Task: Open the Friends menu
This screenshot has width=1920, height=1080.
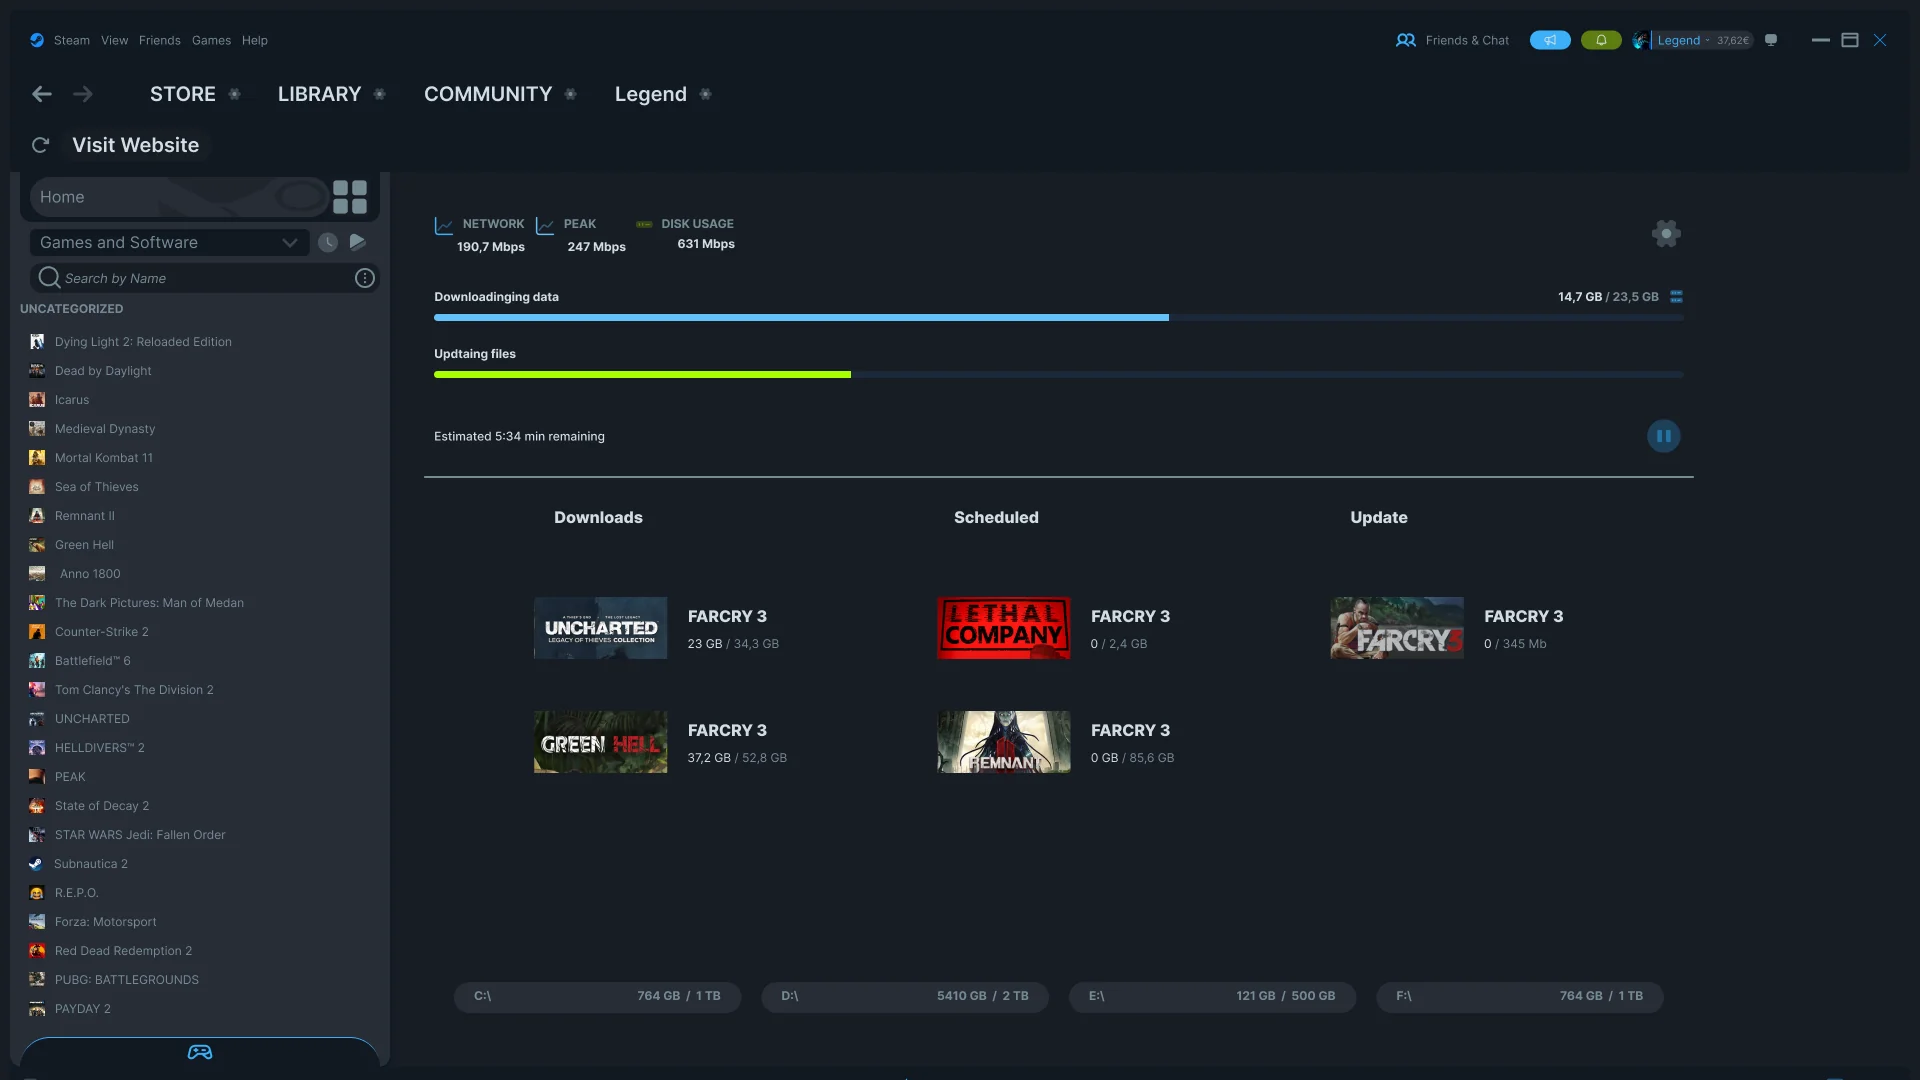Action: (x=160, y=40)
